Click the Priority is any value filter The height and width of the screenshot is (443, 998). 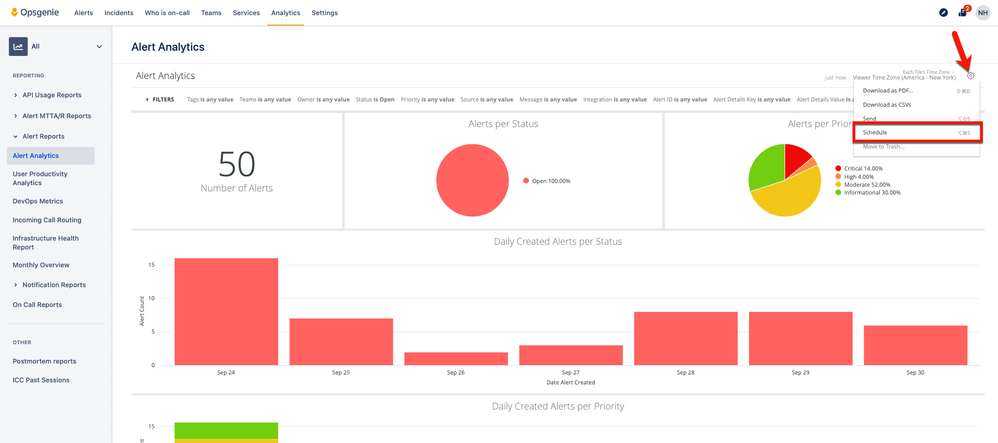428,100
